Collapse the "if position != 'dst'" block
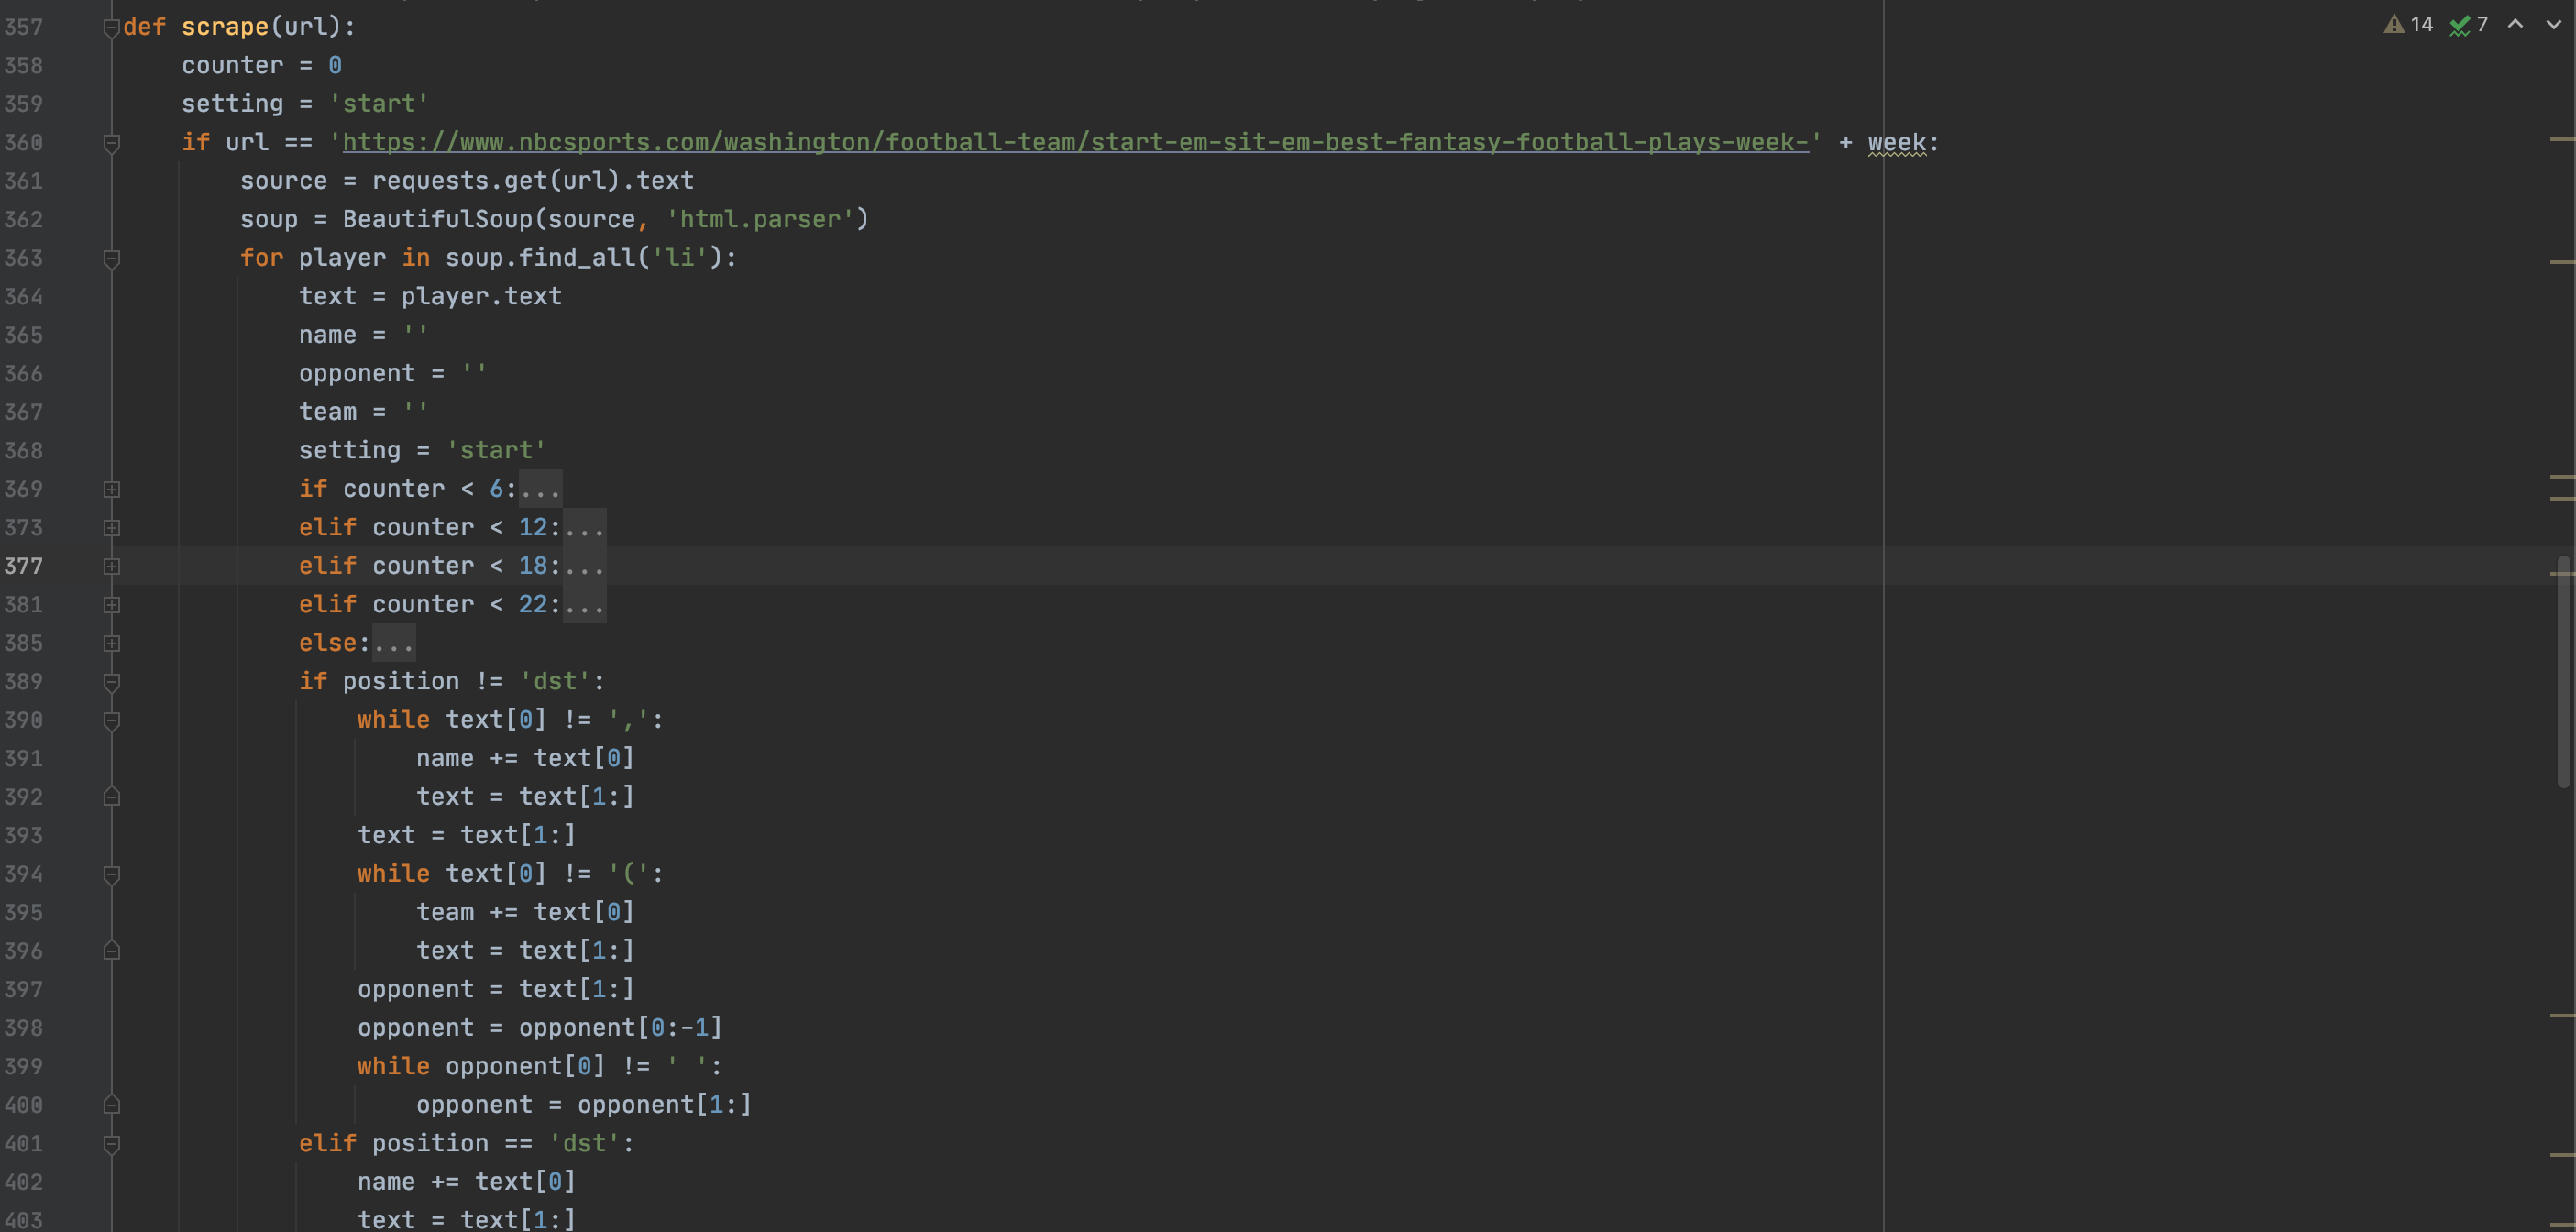Viewport: 2576px width, 1232px height. (x=112, y=682)
